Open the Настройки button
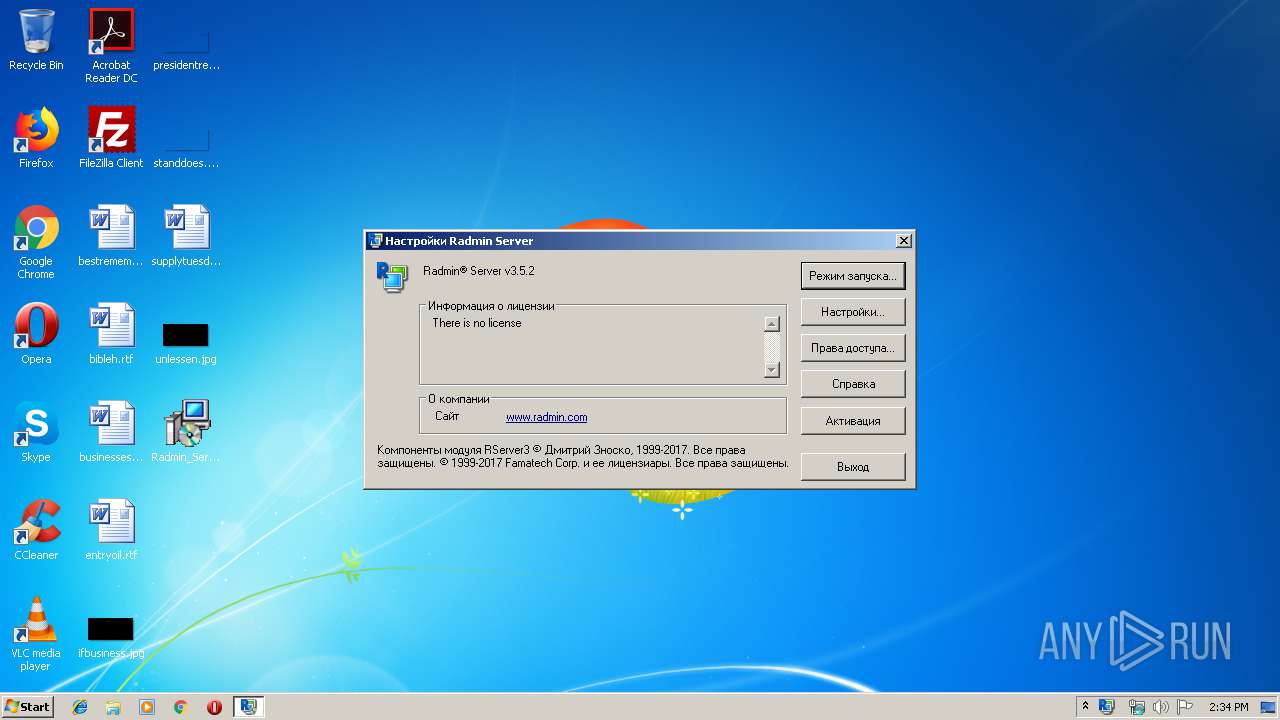The image size is (1280, 720). coord(853,312)
